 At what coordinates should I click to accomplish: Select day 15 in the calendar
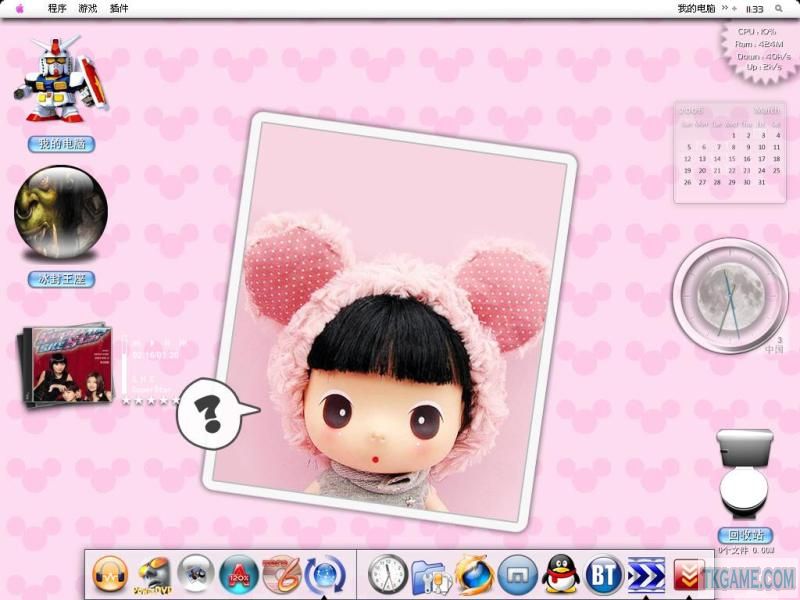point(732,159)
